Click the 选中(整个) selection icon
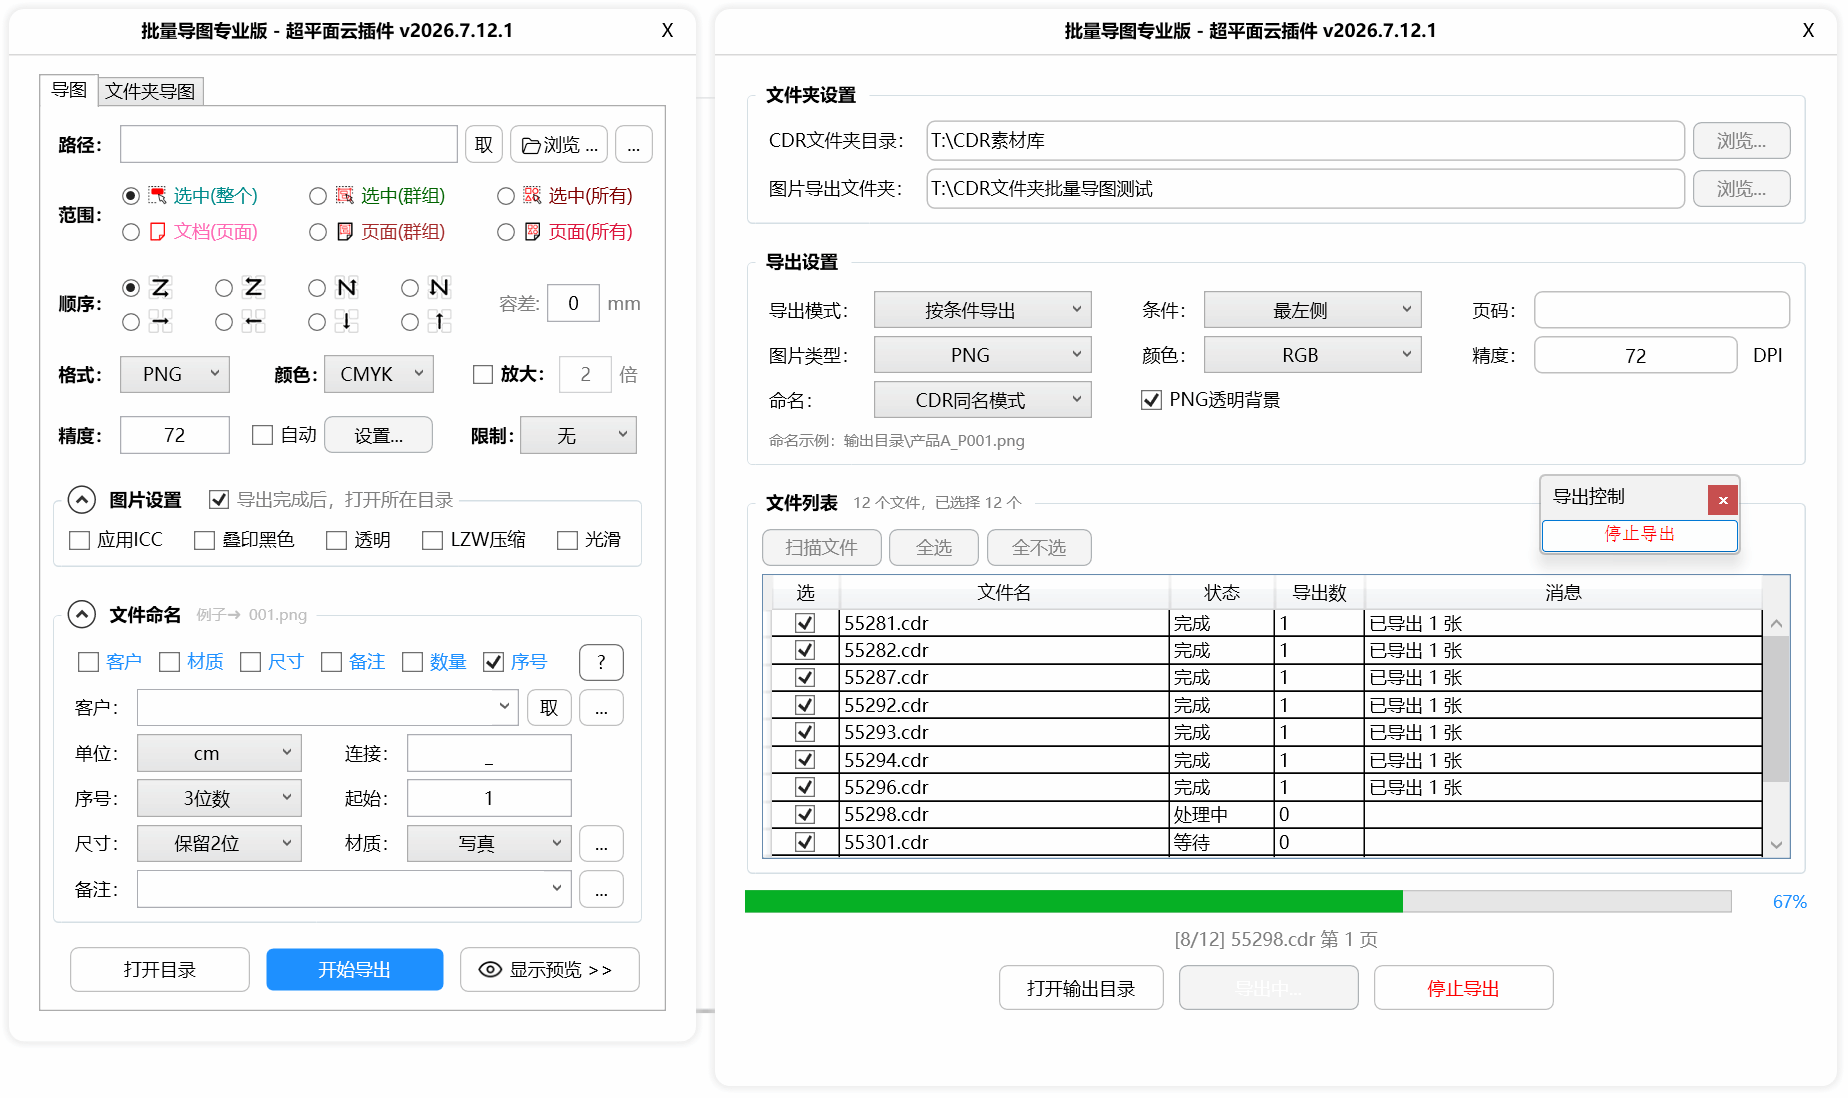1848x1098 pixels. pyautogui.click(x=158, y=195)
